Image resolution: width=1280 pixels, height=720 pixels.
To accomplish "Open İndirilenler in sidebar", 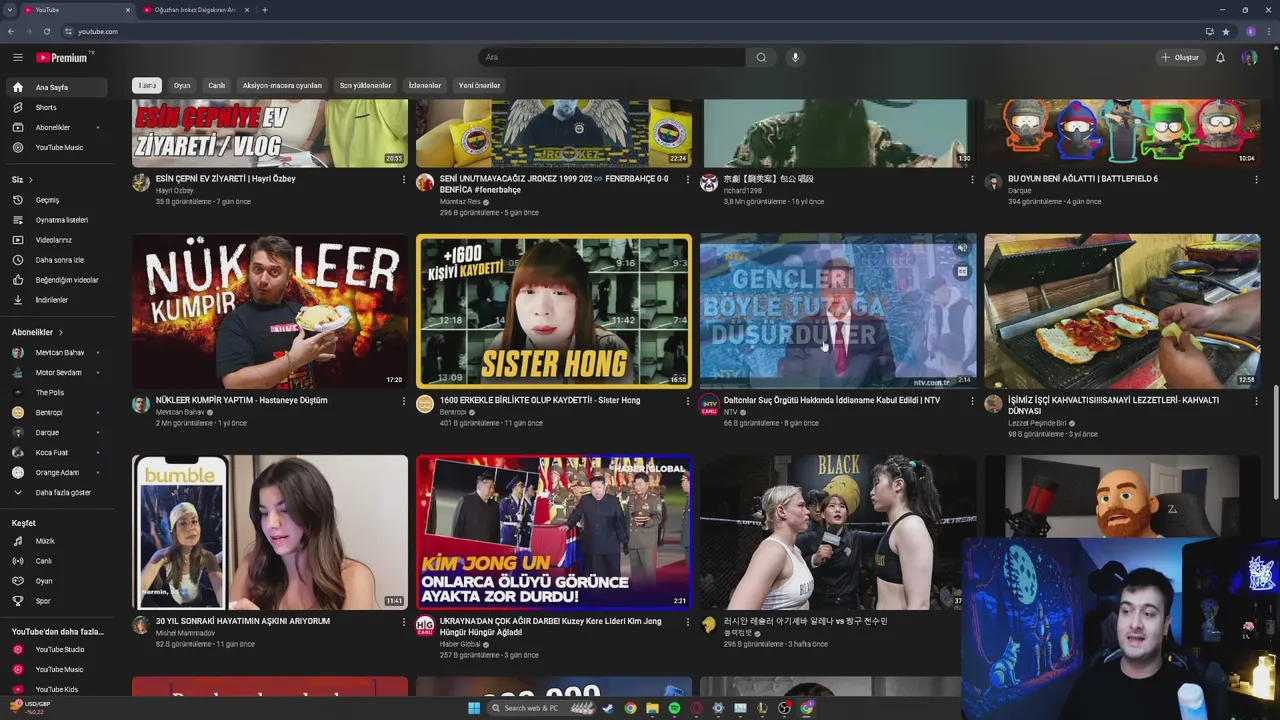I will pos(57,300).
